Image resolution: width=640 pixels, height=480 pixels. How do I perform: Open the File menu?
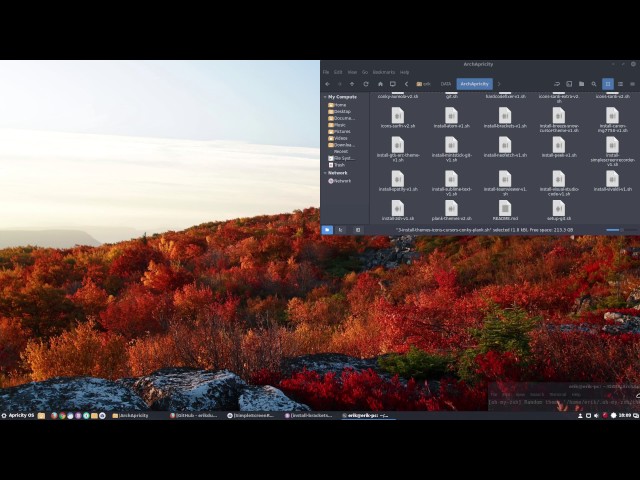(326, 72)
